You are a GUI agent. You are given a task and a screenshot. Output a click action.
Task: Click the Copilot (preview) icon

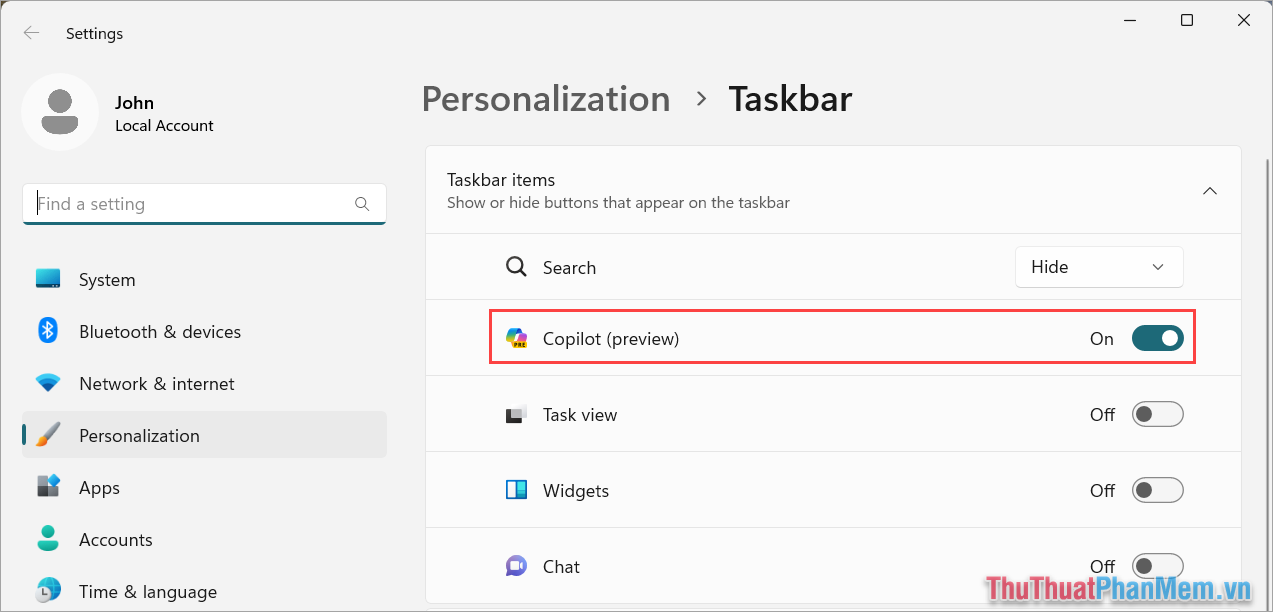click(x=518, y=338)
